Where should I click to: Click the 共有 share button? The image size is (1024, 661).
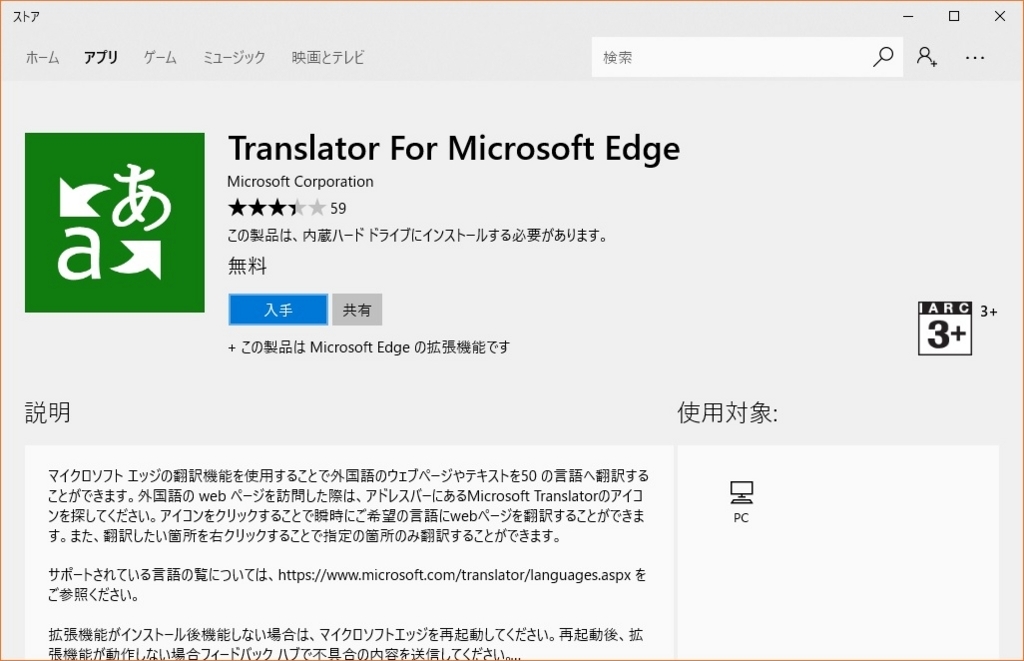tap(357, 309)
